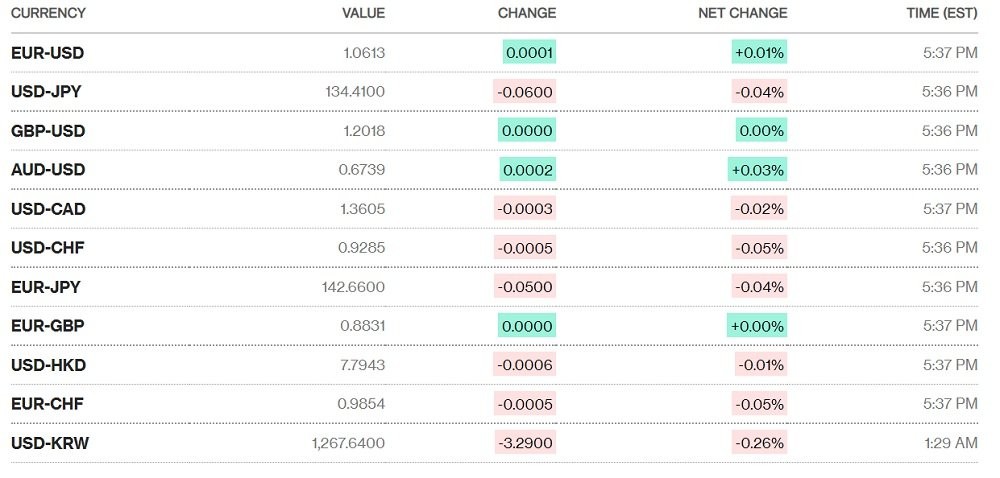Click the AUD-USD currency link
This screenshot has width=1000, height=478.
[x=48, y=169]
